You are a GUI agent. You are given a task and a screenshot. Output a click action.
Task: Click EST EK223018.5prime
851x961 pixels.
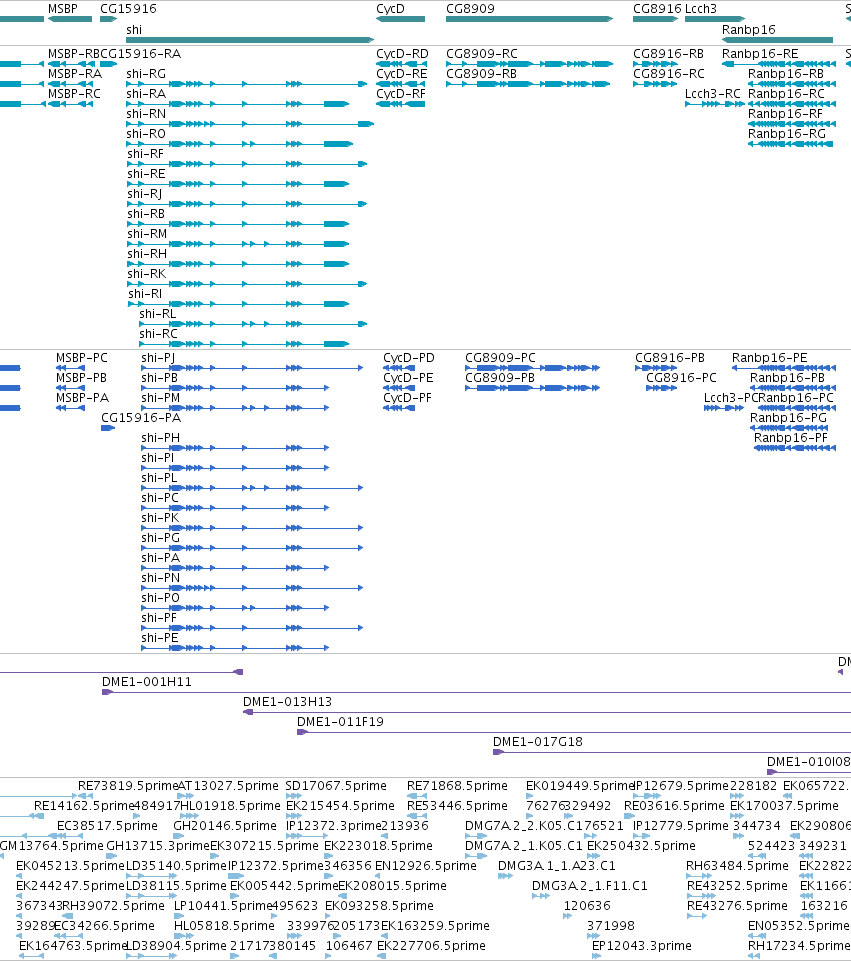(378, 846)
